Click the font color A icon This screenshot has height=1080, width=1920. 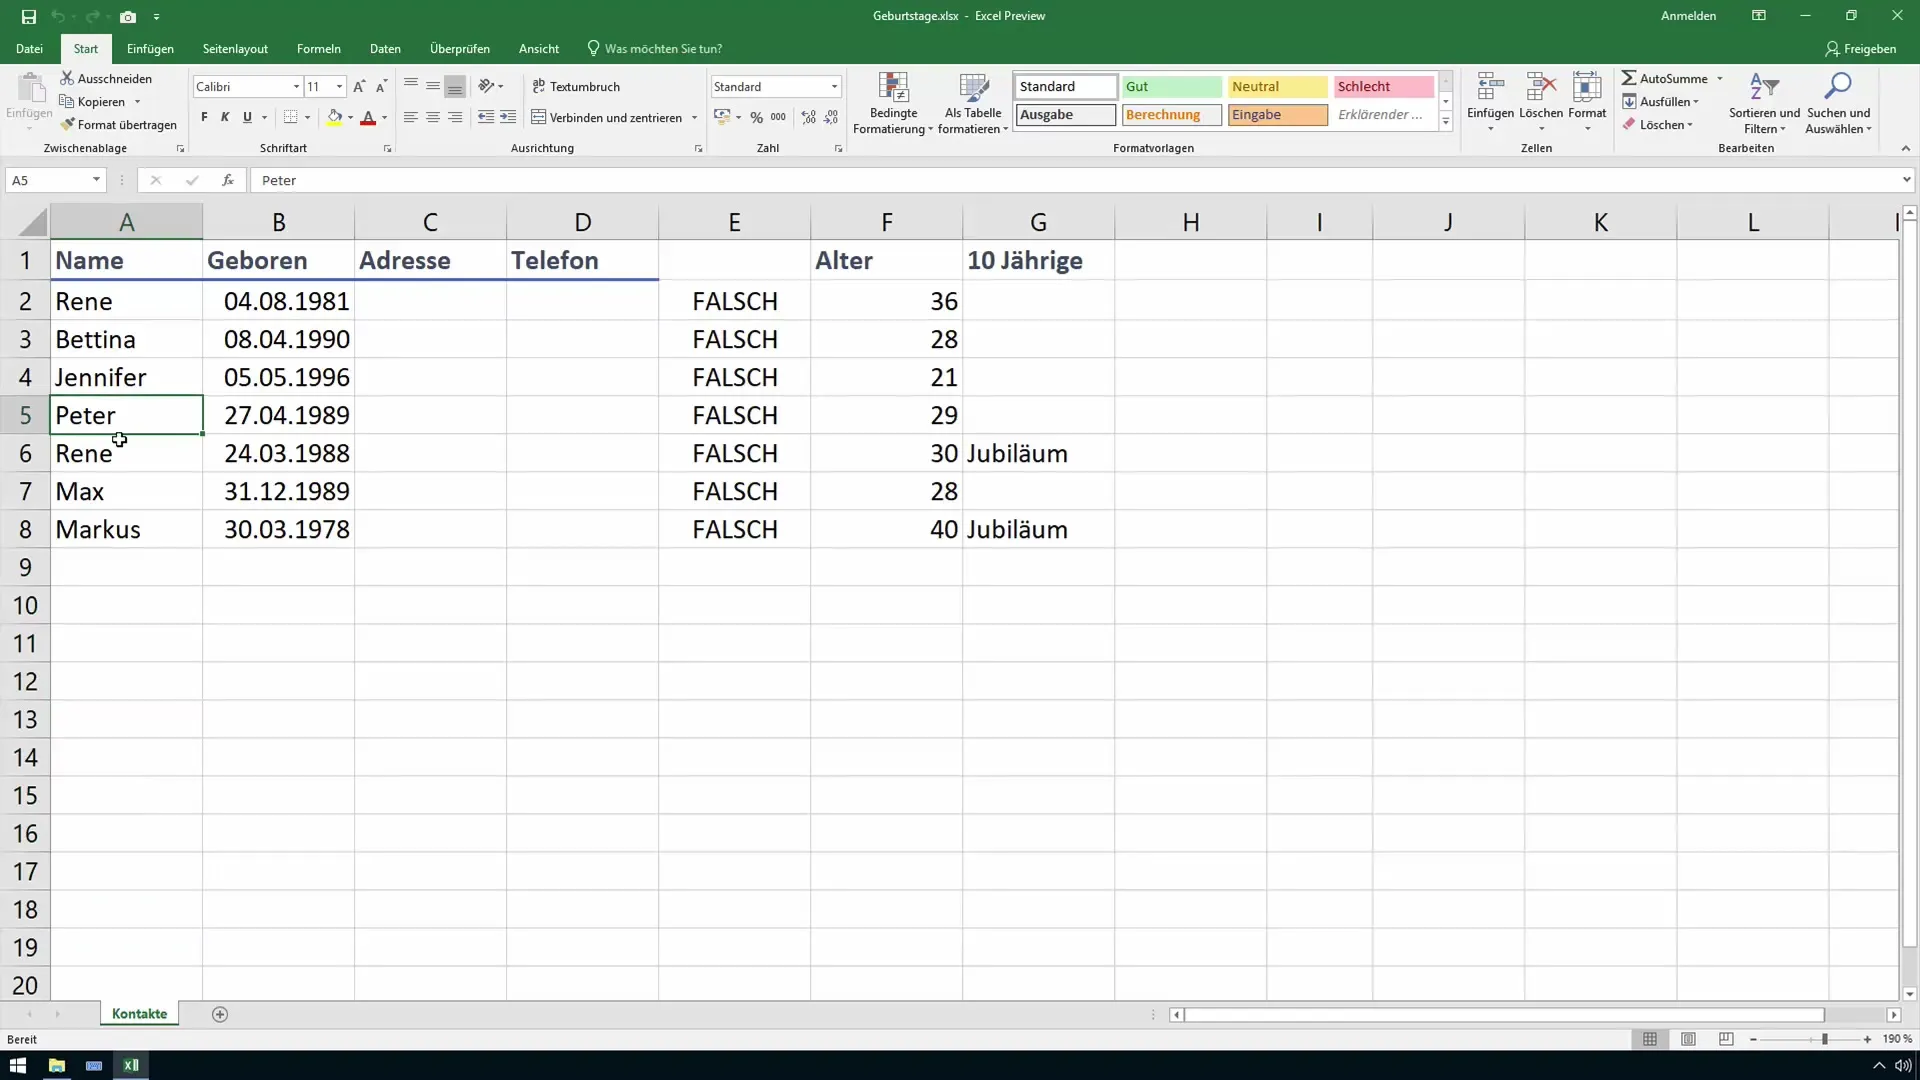(368, 118)
